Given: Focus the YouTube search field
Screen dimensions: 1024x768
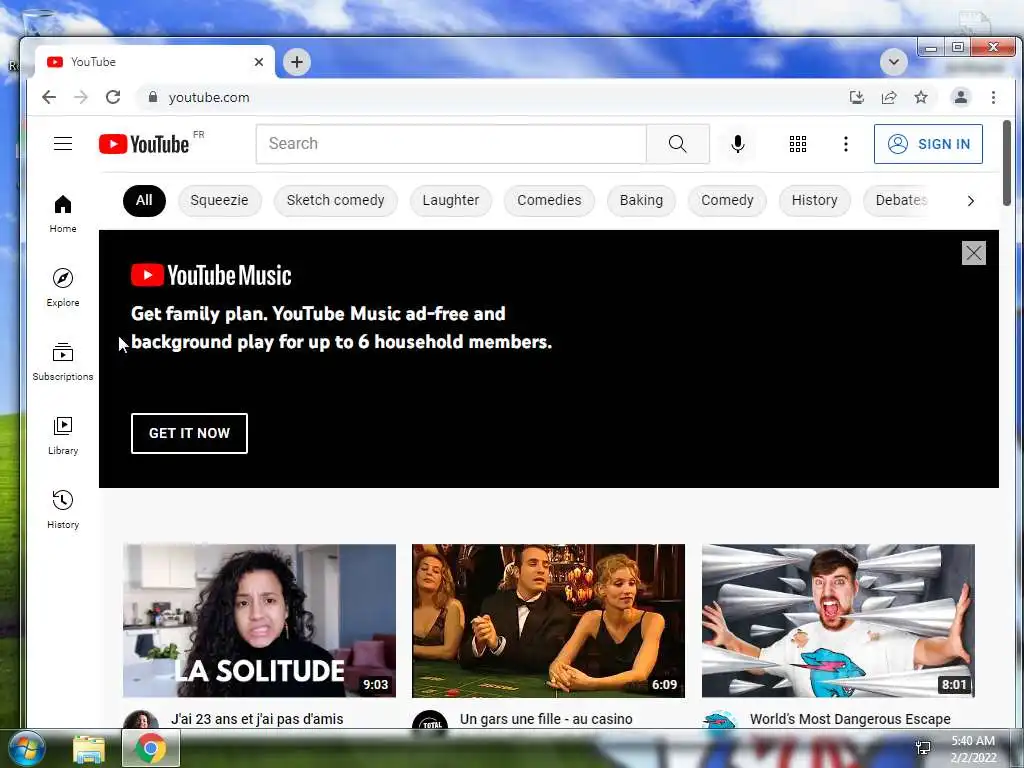Looking at the screenshot, I should 451,144.
